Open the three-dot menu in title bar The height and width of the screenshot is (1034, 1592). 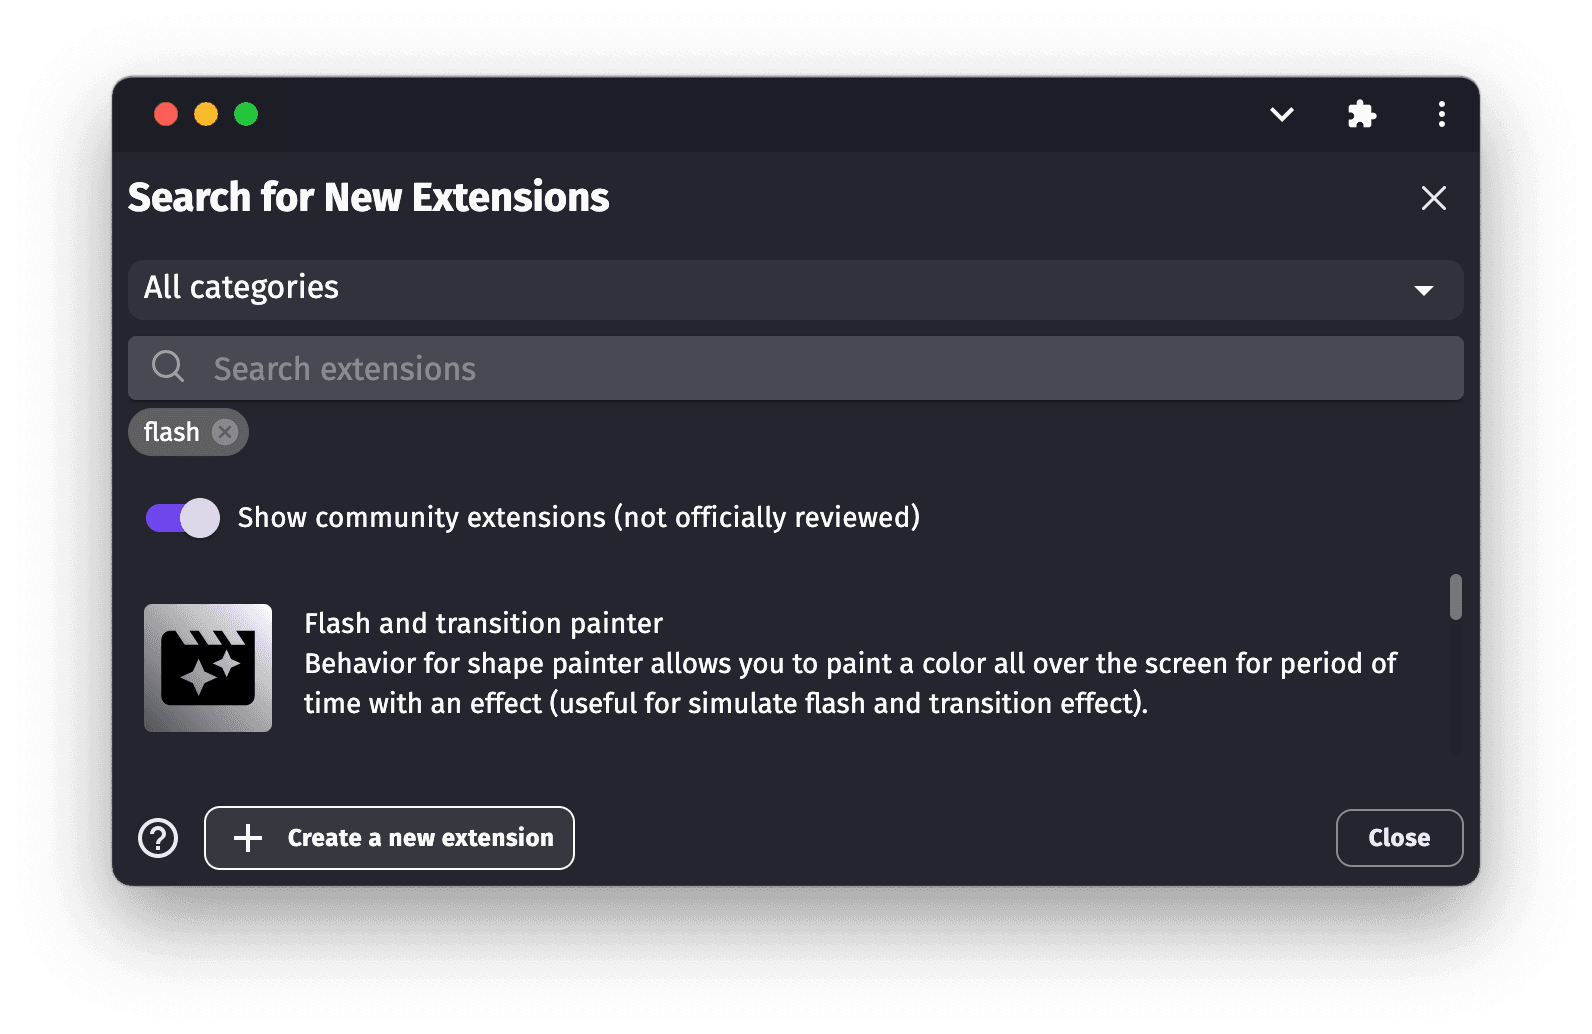[1441, 114]
